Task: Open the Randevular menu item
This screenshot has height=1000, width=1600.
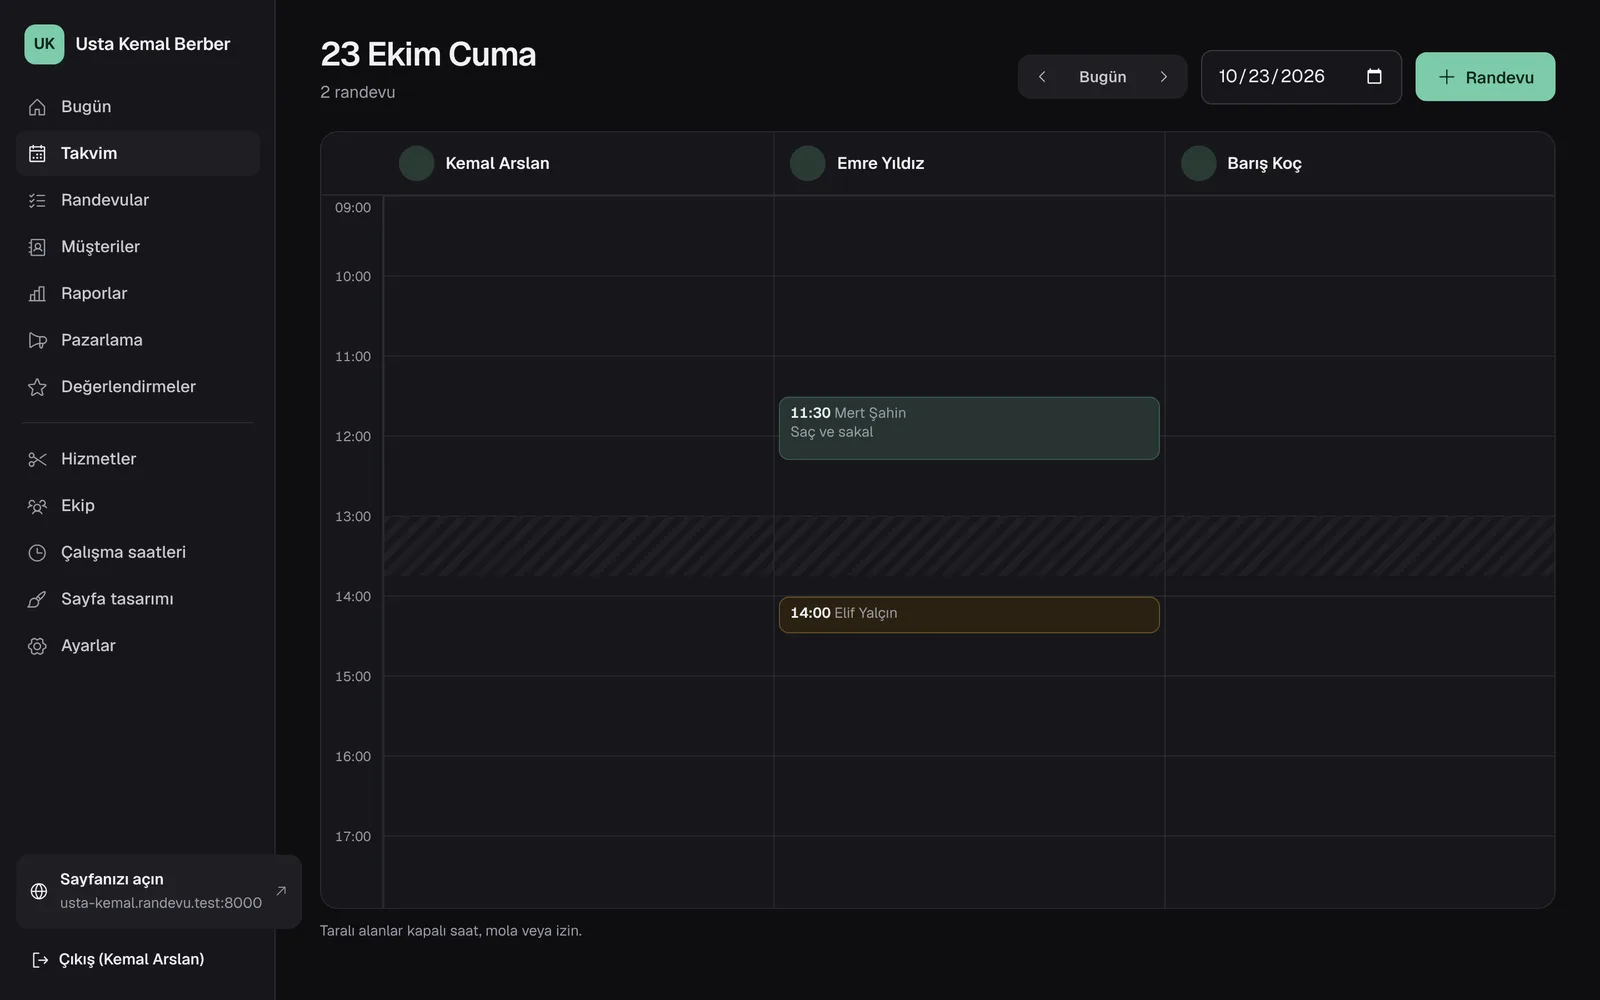Action: [138, 200]
